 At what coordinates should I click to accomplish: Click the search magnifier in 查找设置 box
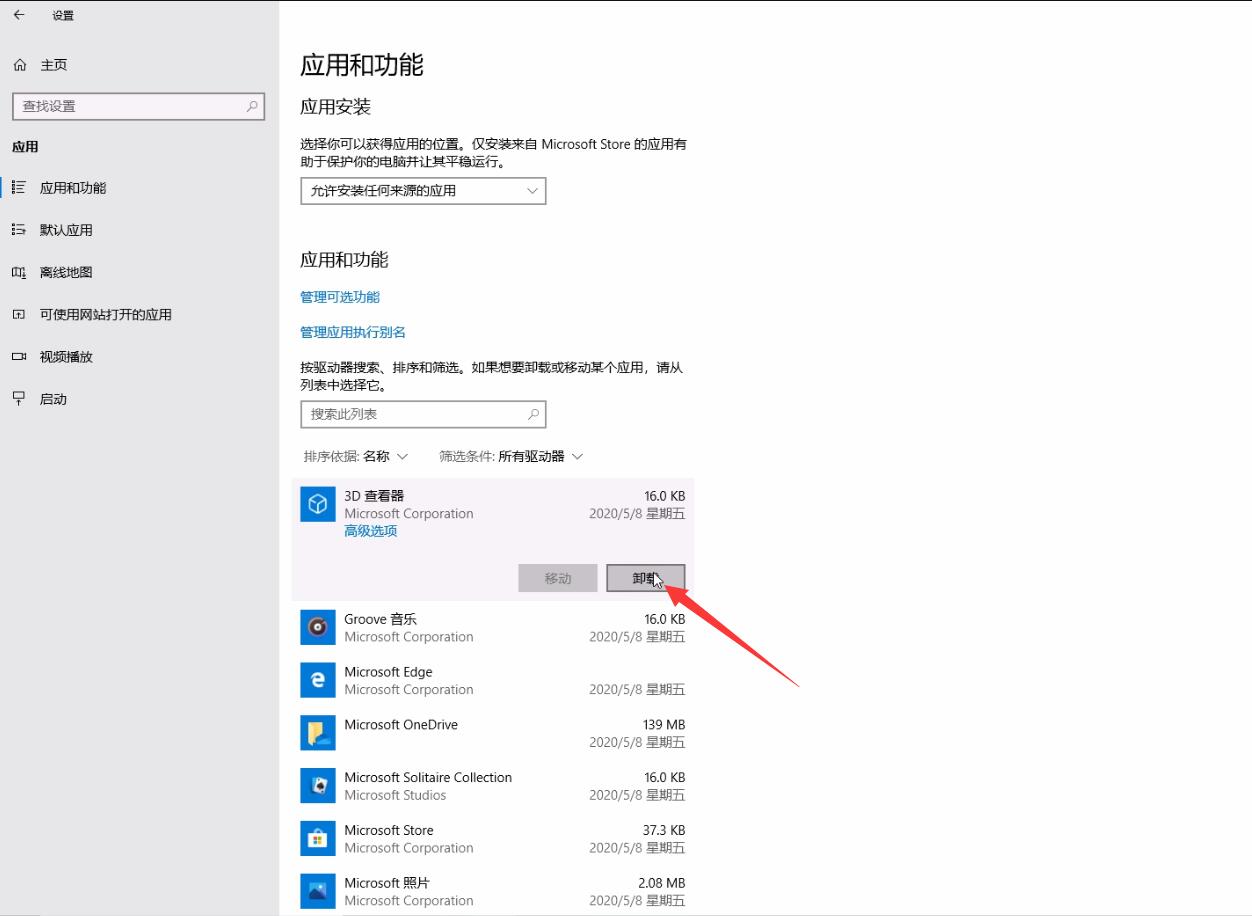click(252, 106)
